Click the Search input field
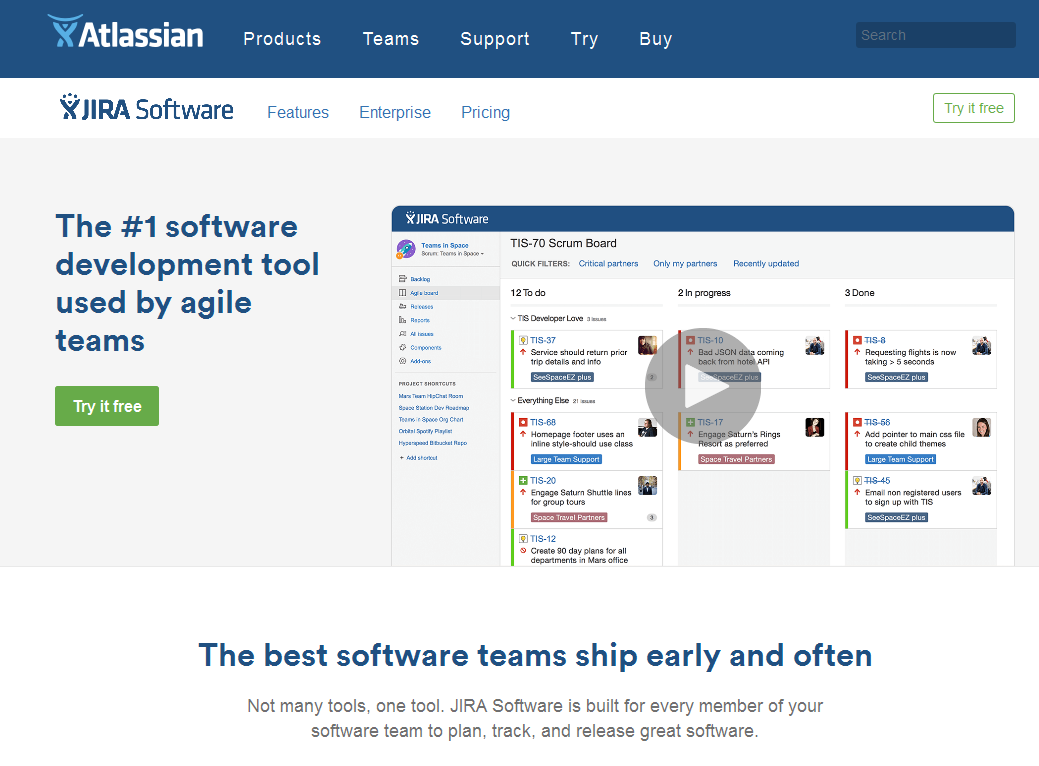 935,35
